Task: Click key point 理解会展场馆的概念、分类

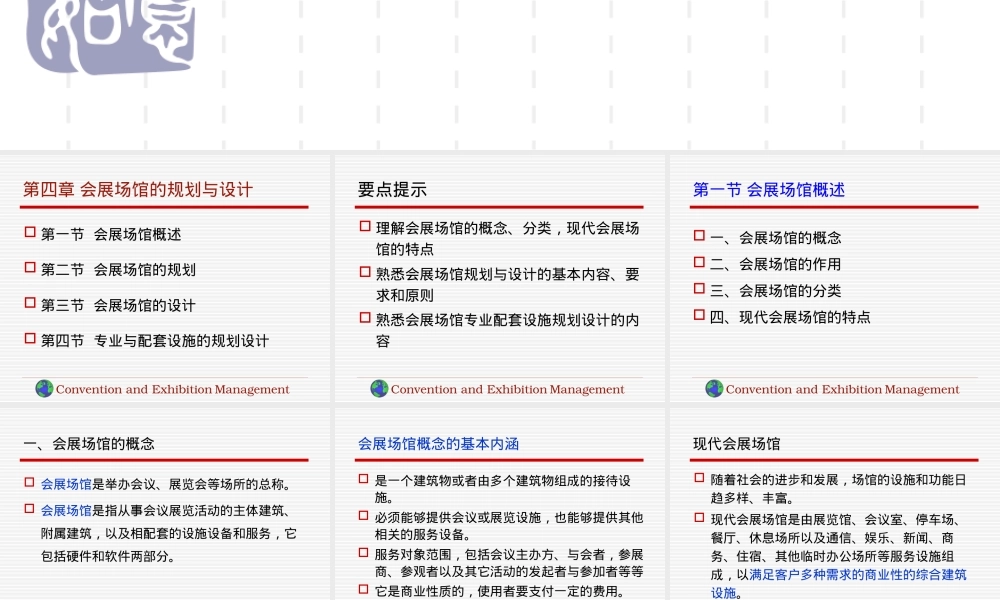Action: coord(508,238)
